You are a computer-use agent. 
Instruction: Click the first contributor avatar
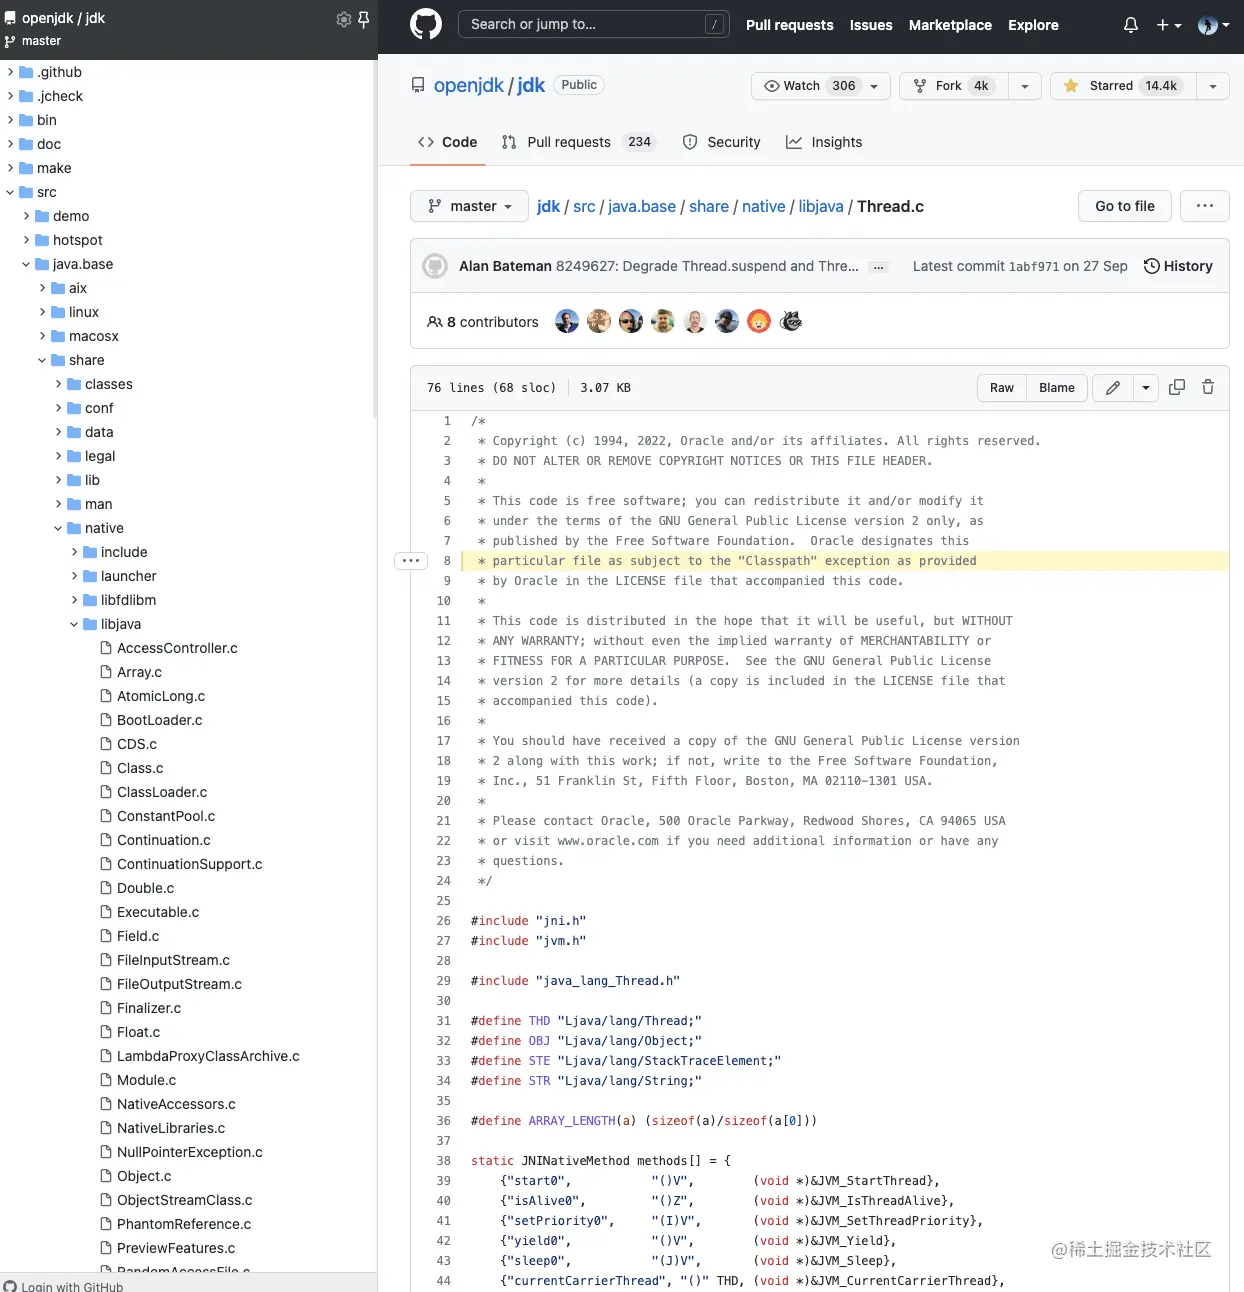coord(567,321)
